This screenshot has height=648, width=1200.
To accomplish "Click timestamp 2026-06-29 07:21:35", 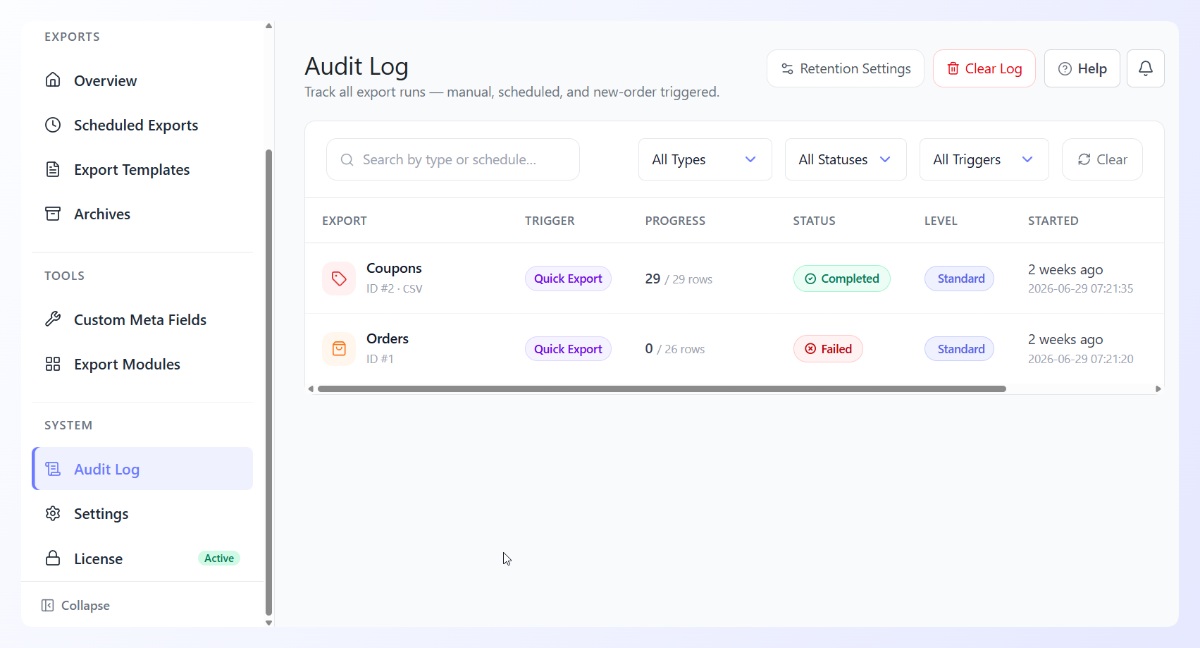I will (1080, 289).
